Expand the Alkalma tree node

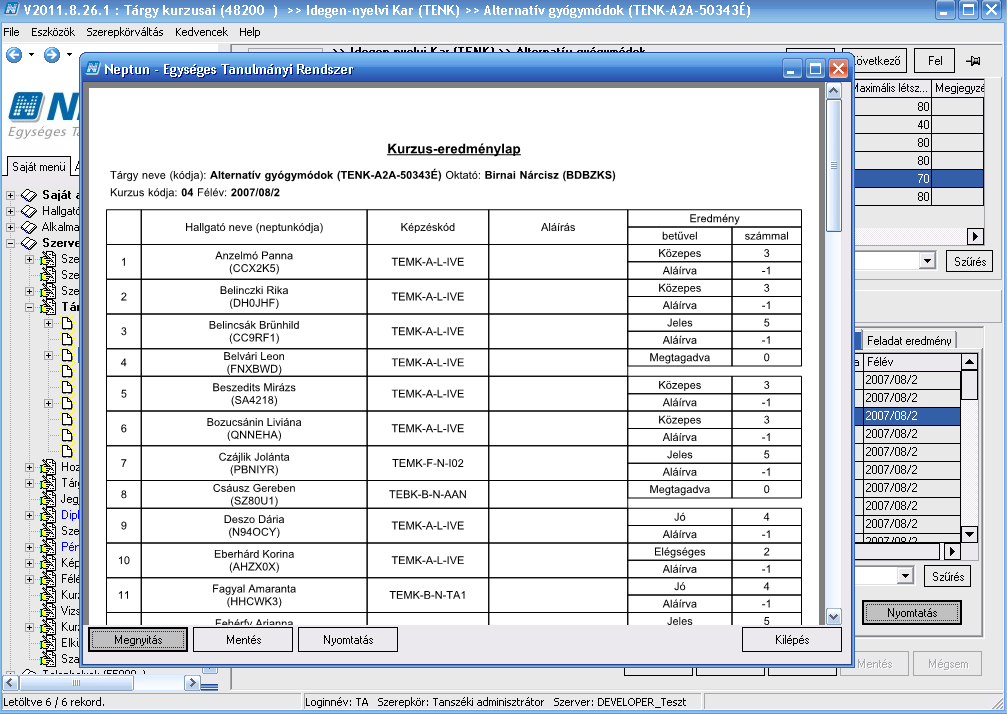click(x=10, y=227)
